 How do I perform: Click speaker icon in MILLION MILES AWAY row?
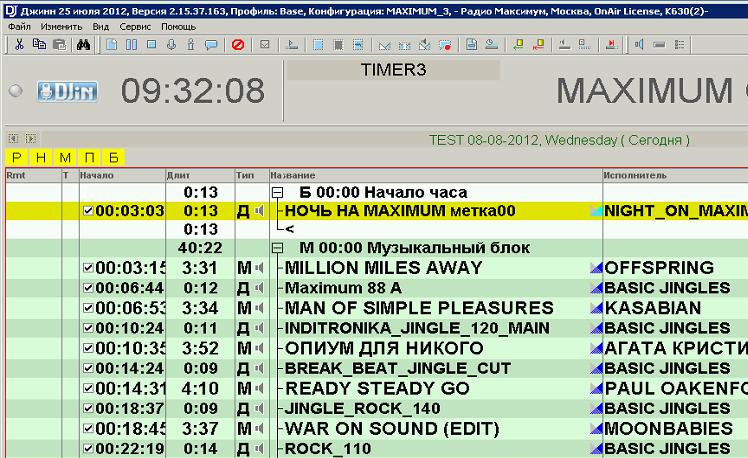click(260, 268)
